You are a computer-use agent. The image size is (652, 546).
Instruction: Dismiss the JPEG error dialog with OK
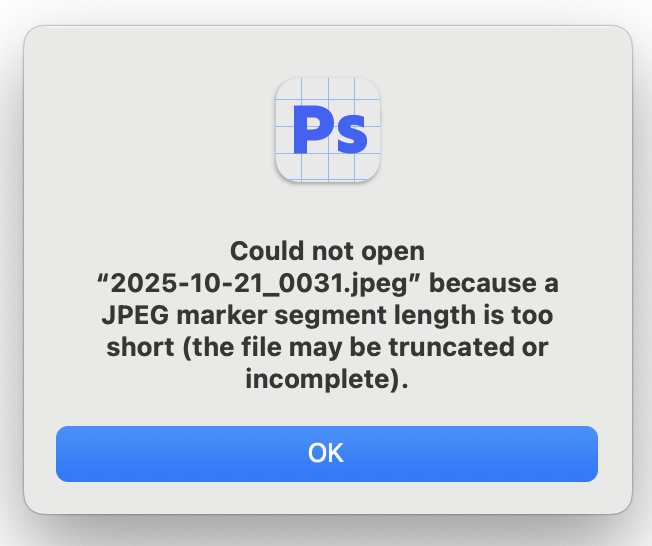(x=326, y=453)
